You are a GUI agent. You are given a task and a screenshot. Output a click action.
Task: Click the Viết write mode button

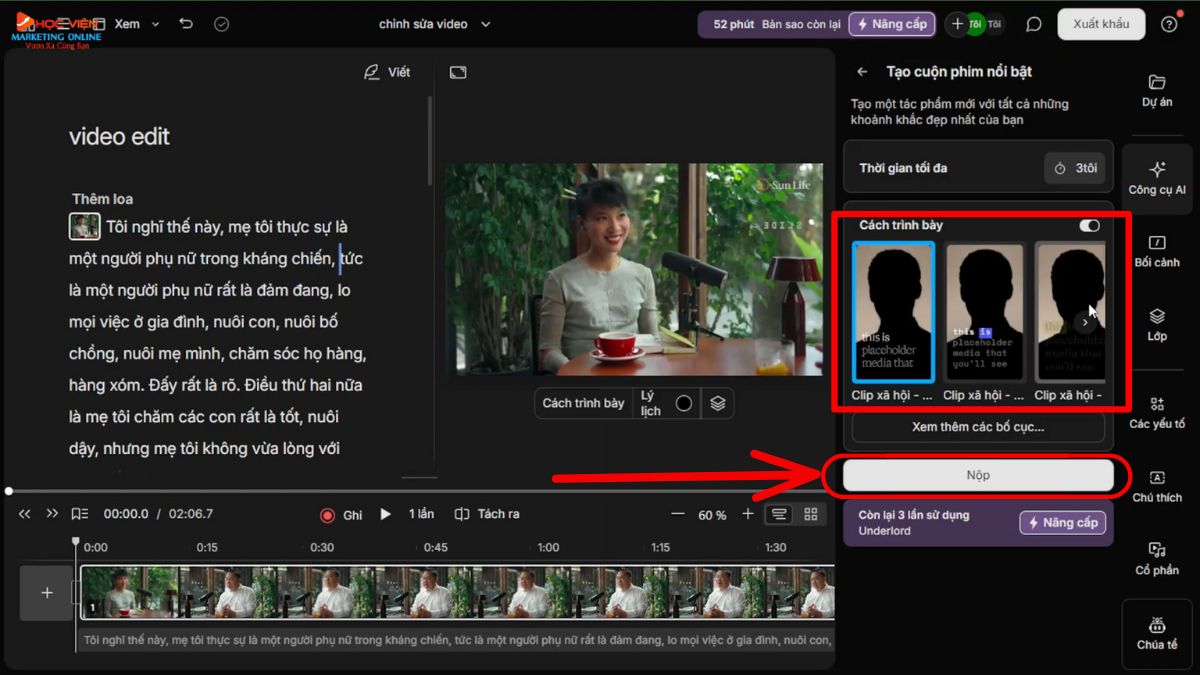387,72
